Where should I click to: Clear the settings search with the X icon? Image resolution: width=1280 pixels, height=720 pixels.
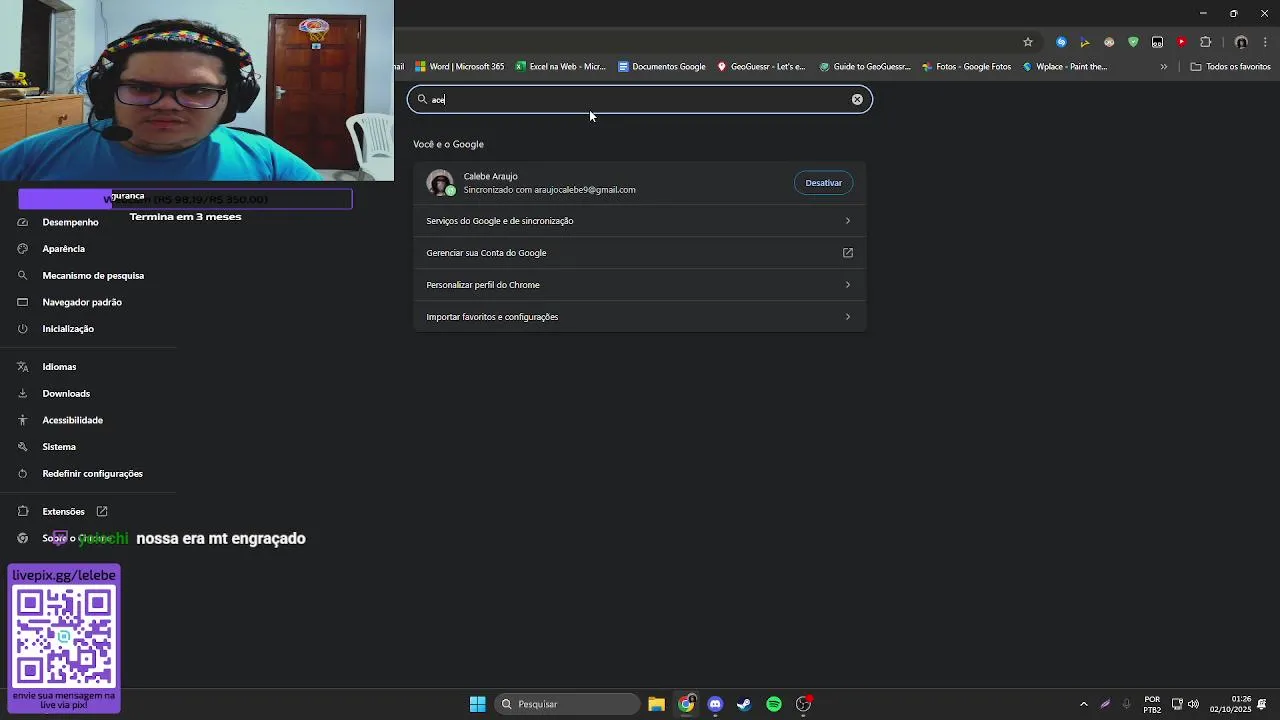pos(857,99)
